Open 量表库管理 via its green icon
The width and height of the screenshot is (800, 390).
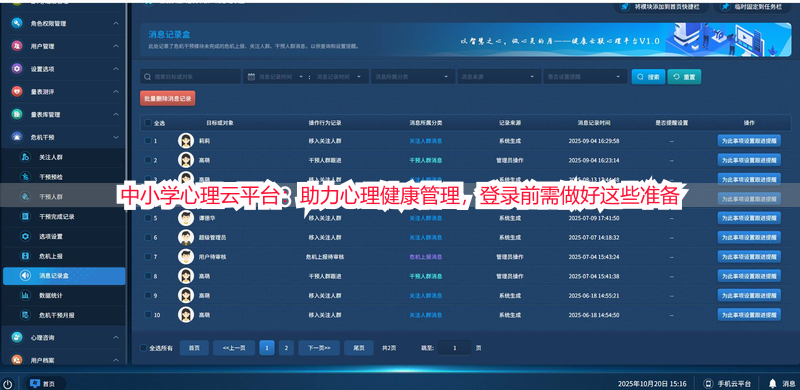17,114
